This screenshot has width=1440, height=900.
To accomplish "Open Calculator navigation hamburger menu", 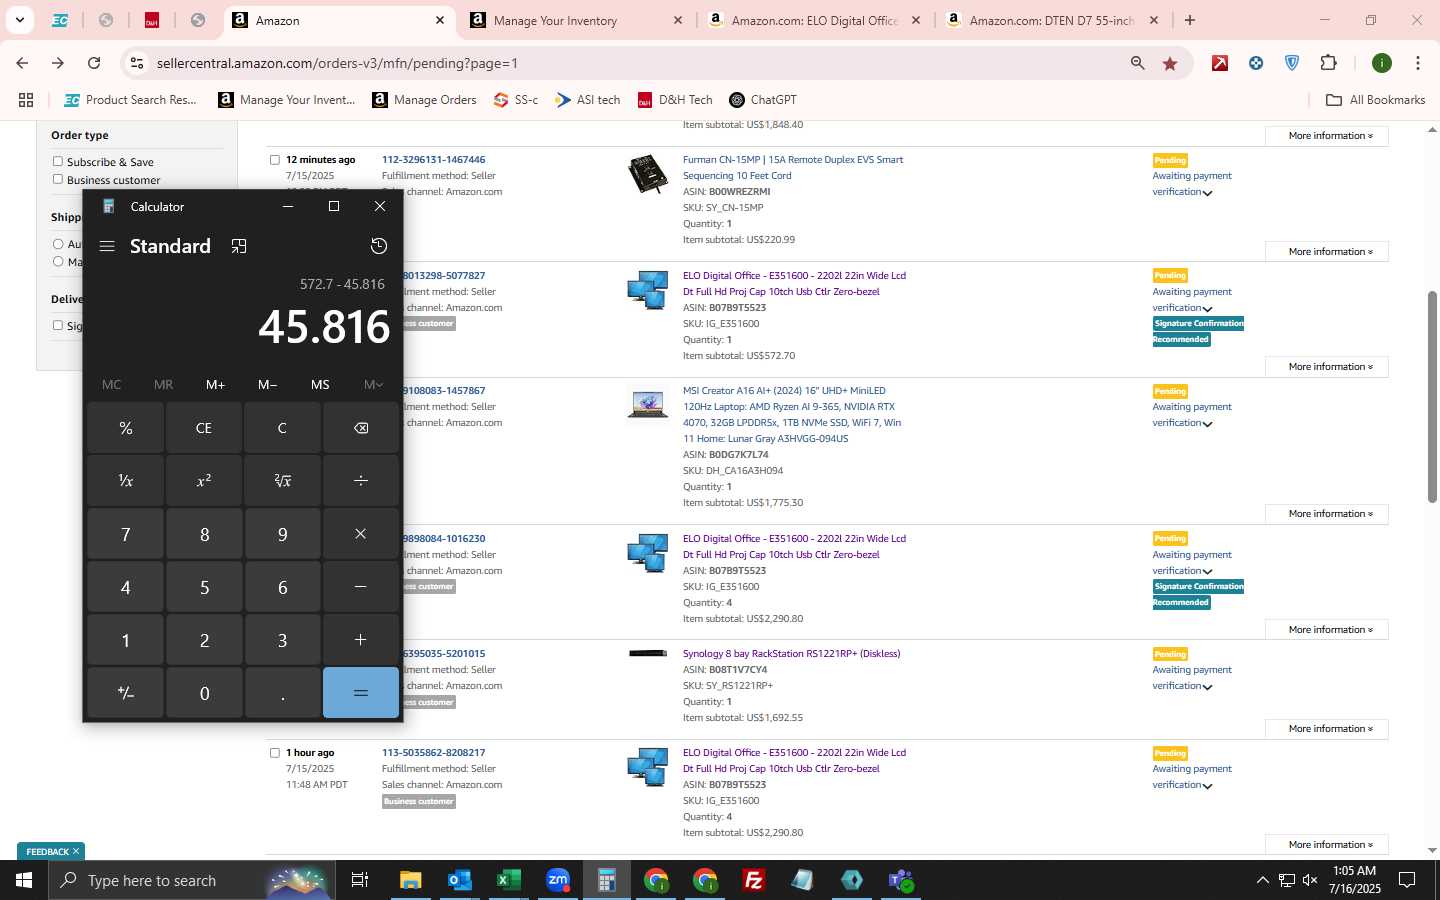I will point(107,246).
